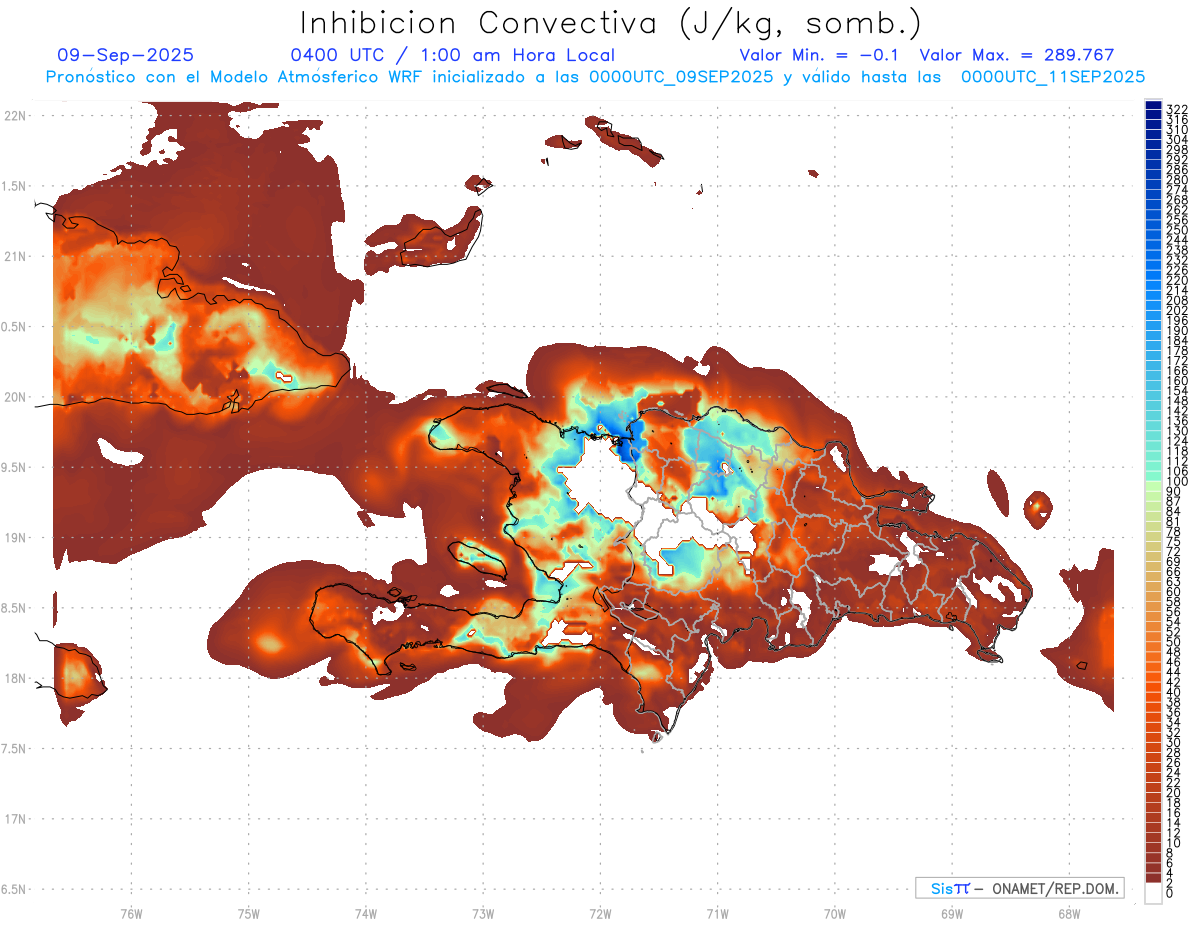This screenshot has height=927, width=1200.
Task: Click the time label '0400 UTC / 1:00 am Hora Local'
Action: (x=453, y=55)
